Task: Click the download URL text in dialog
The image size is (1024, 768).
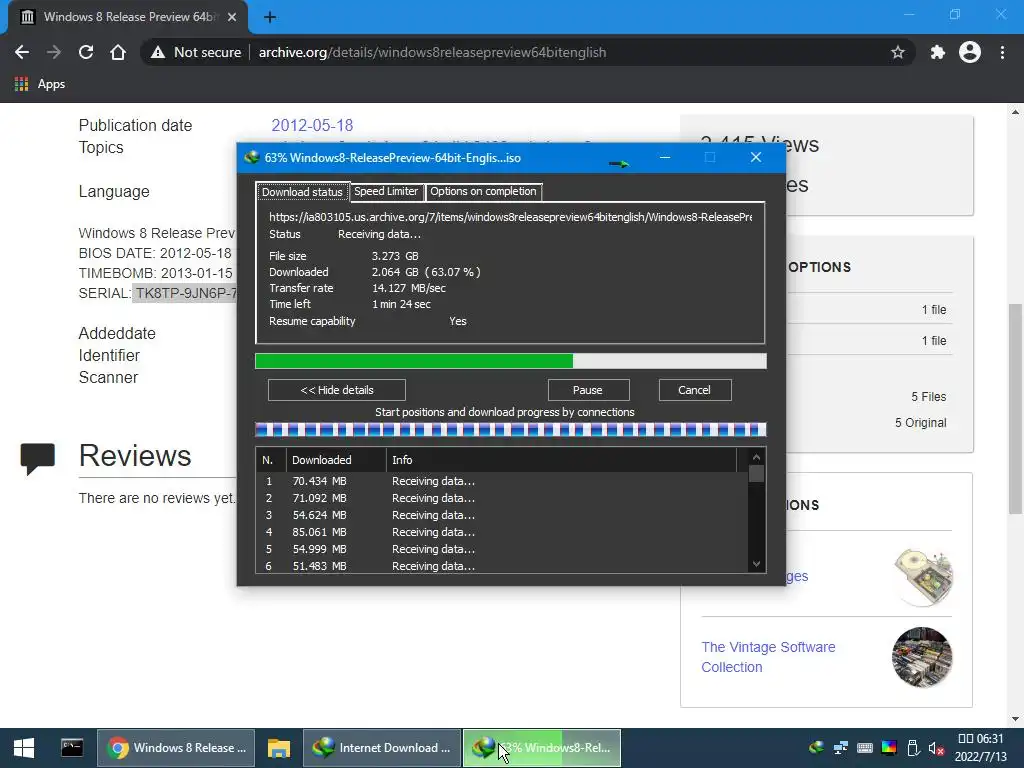Action: pyautogui.click(x=511, y=217)
